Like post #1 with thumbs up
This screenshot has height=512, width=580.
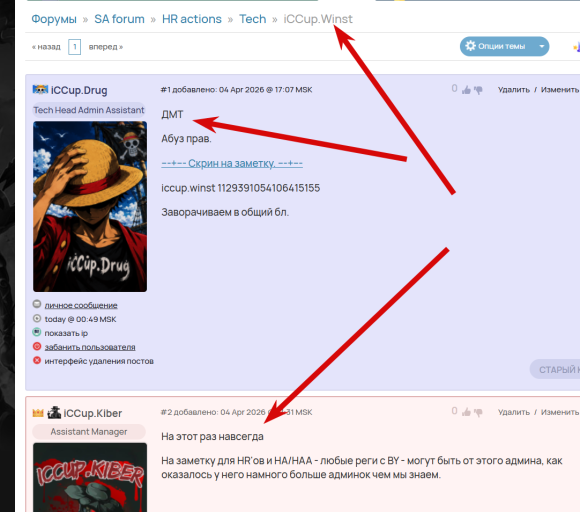[x=466, y=90]
